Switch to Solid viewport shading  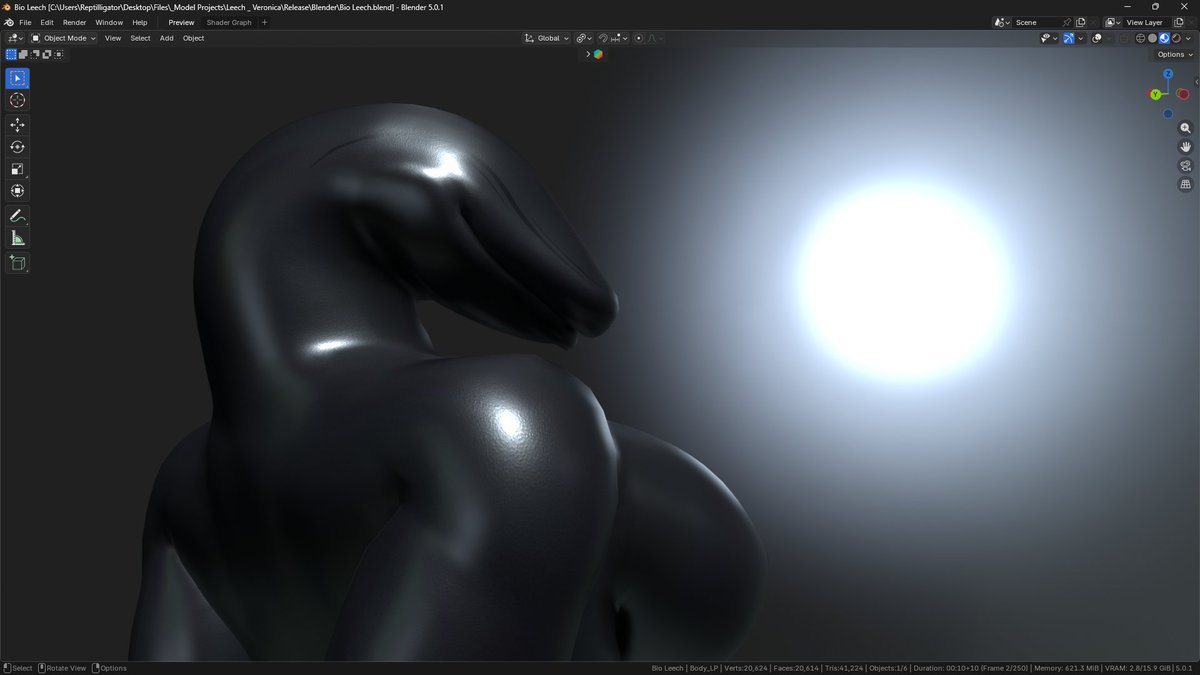coord(1152,38)
